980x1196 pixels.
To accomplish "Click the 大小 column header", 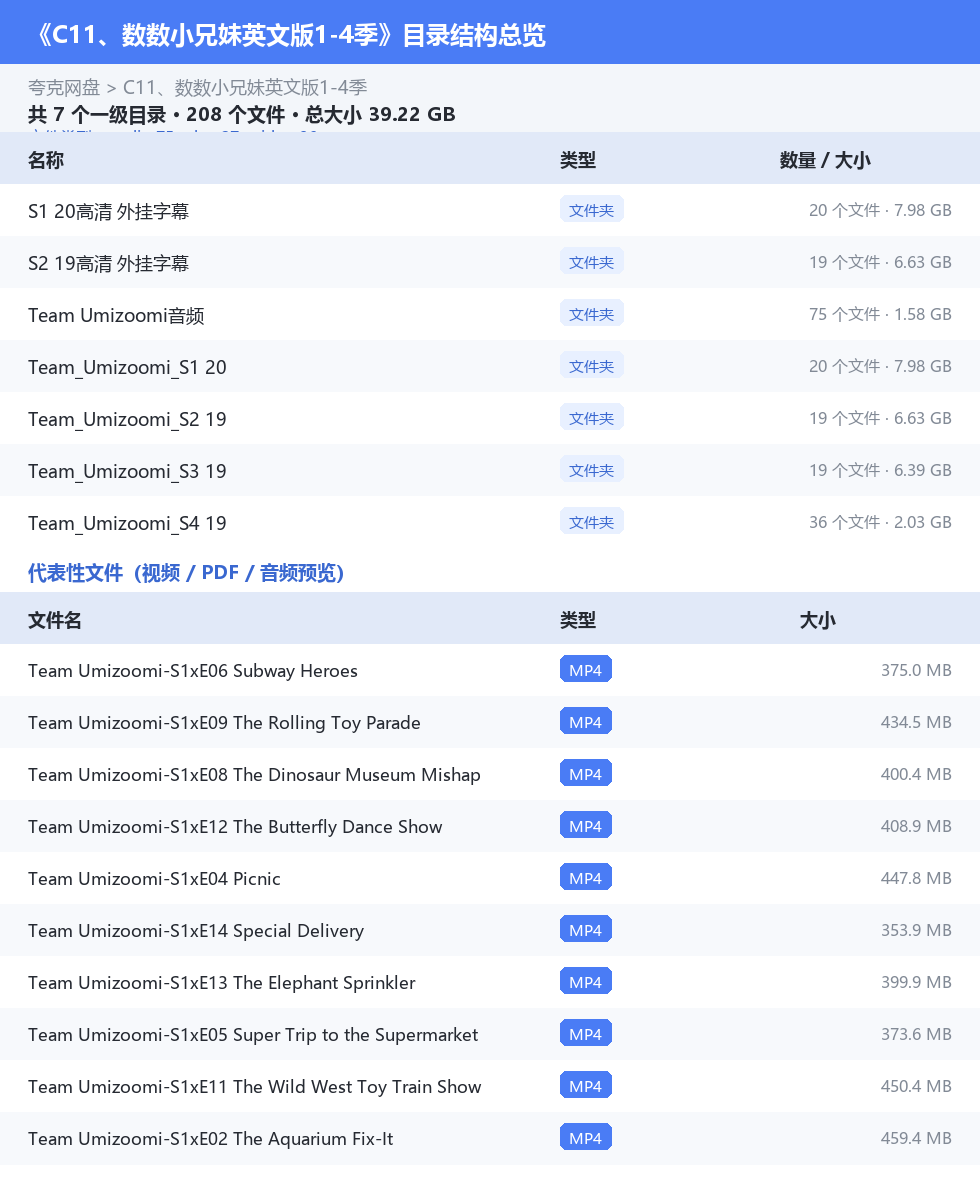I will (817, 620).
